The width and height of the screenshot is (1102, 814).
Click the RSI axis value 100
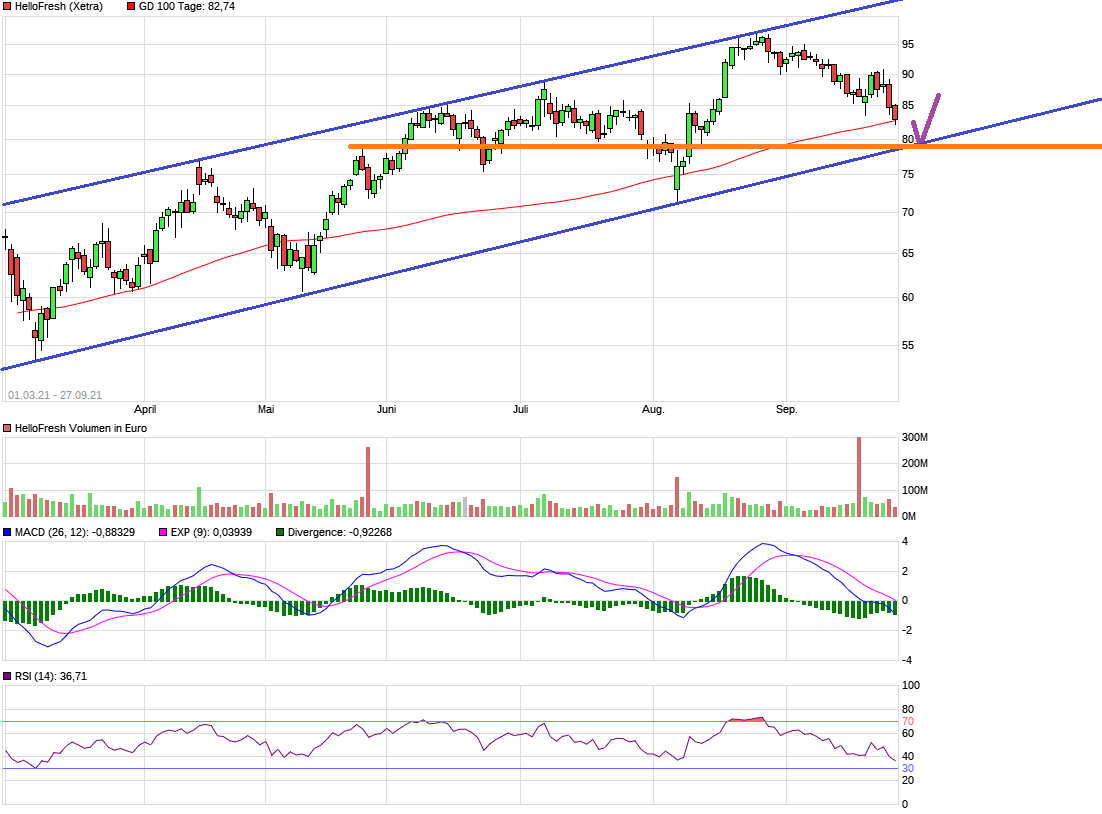(x=911, y=685)
